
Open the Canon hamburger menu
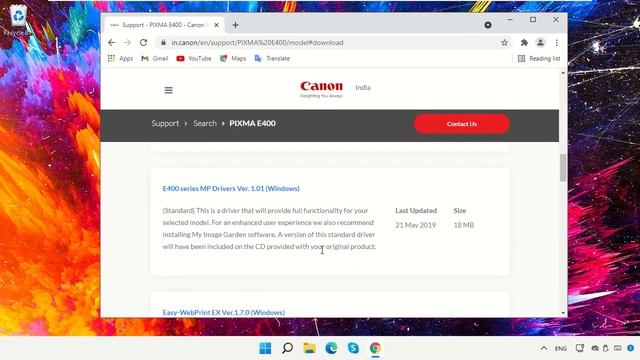tap(169, 90)
